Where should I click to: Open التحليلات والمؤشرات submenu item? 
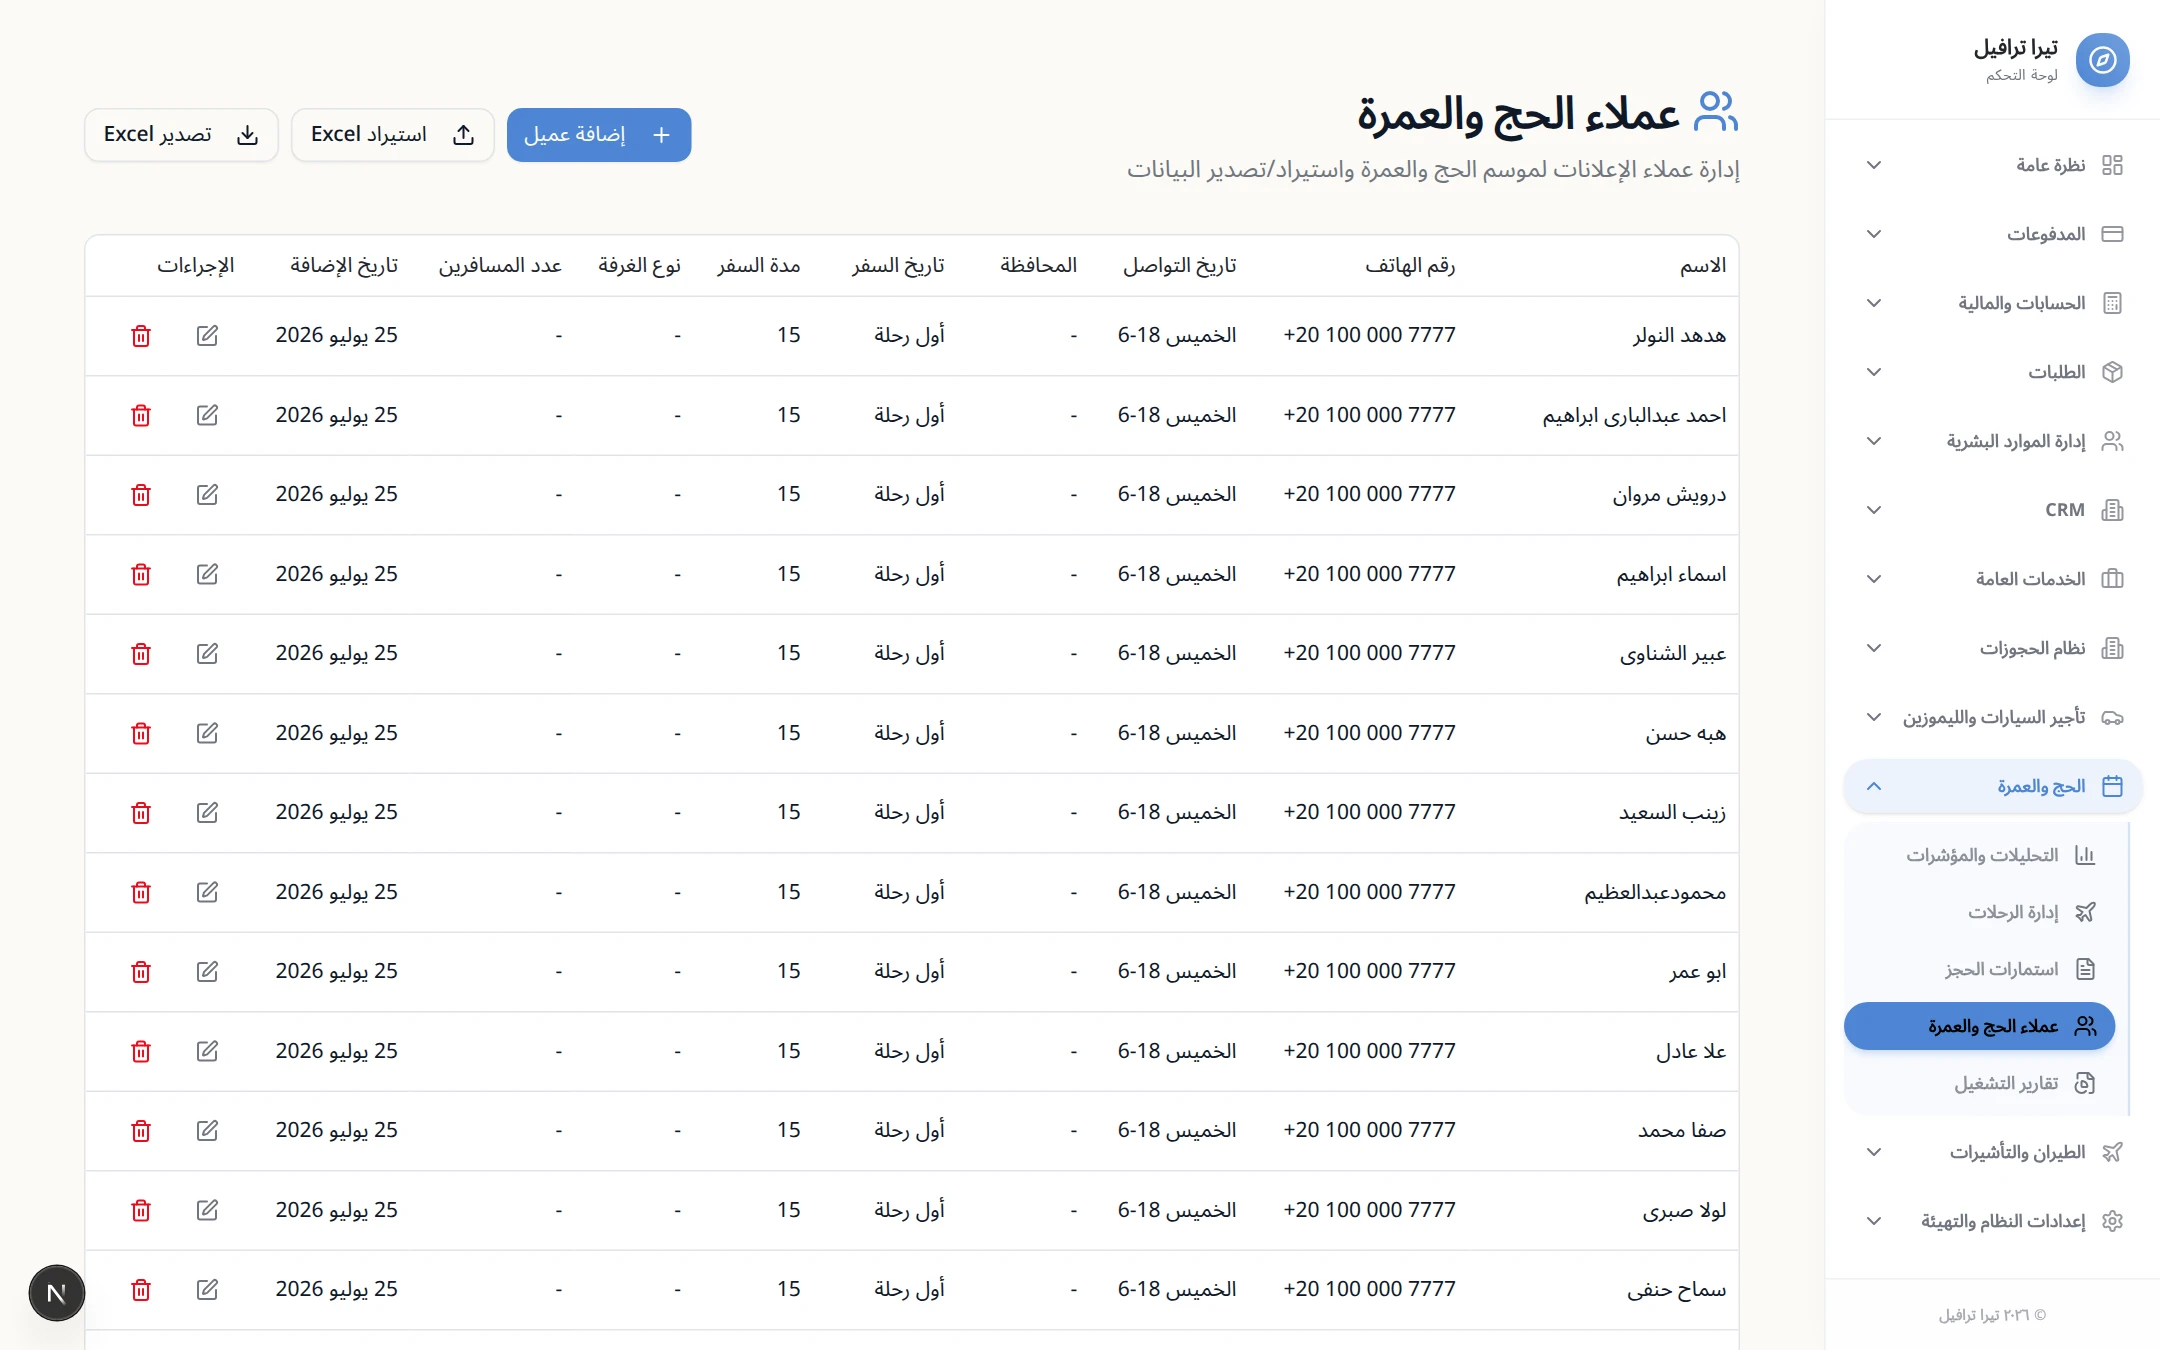pos(1980,855)
